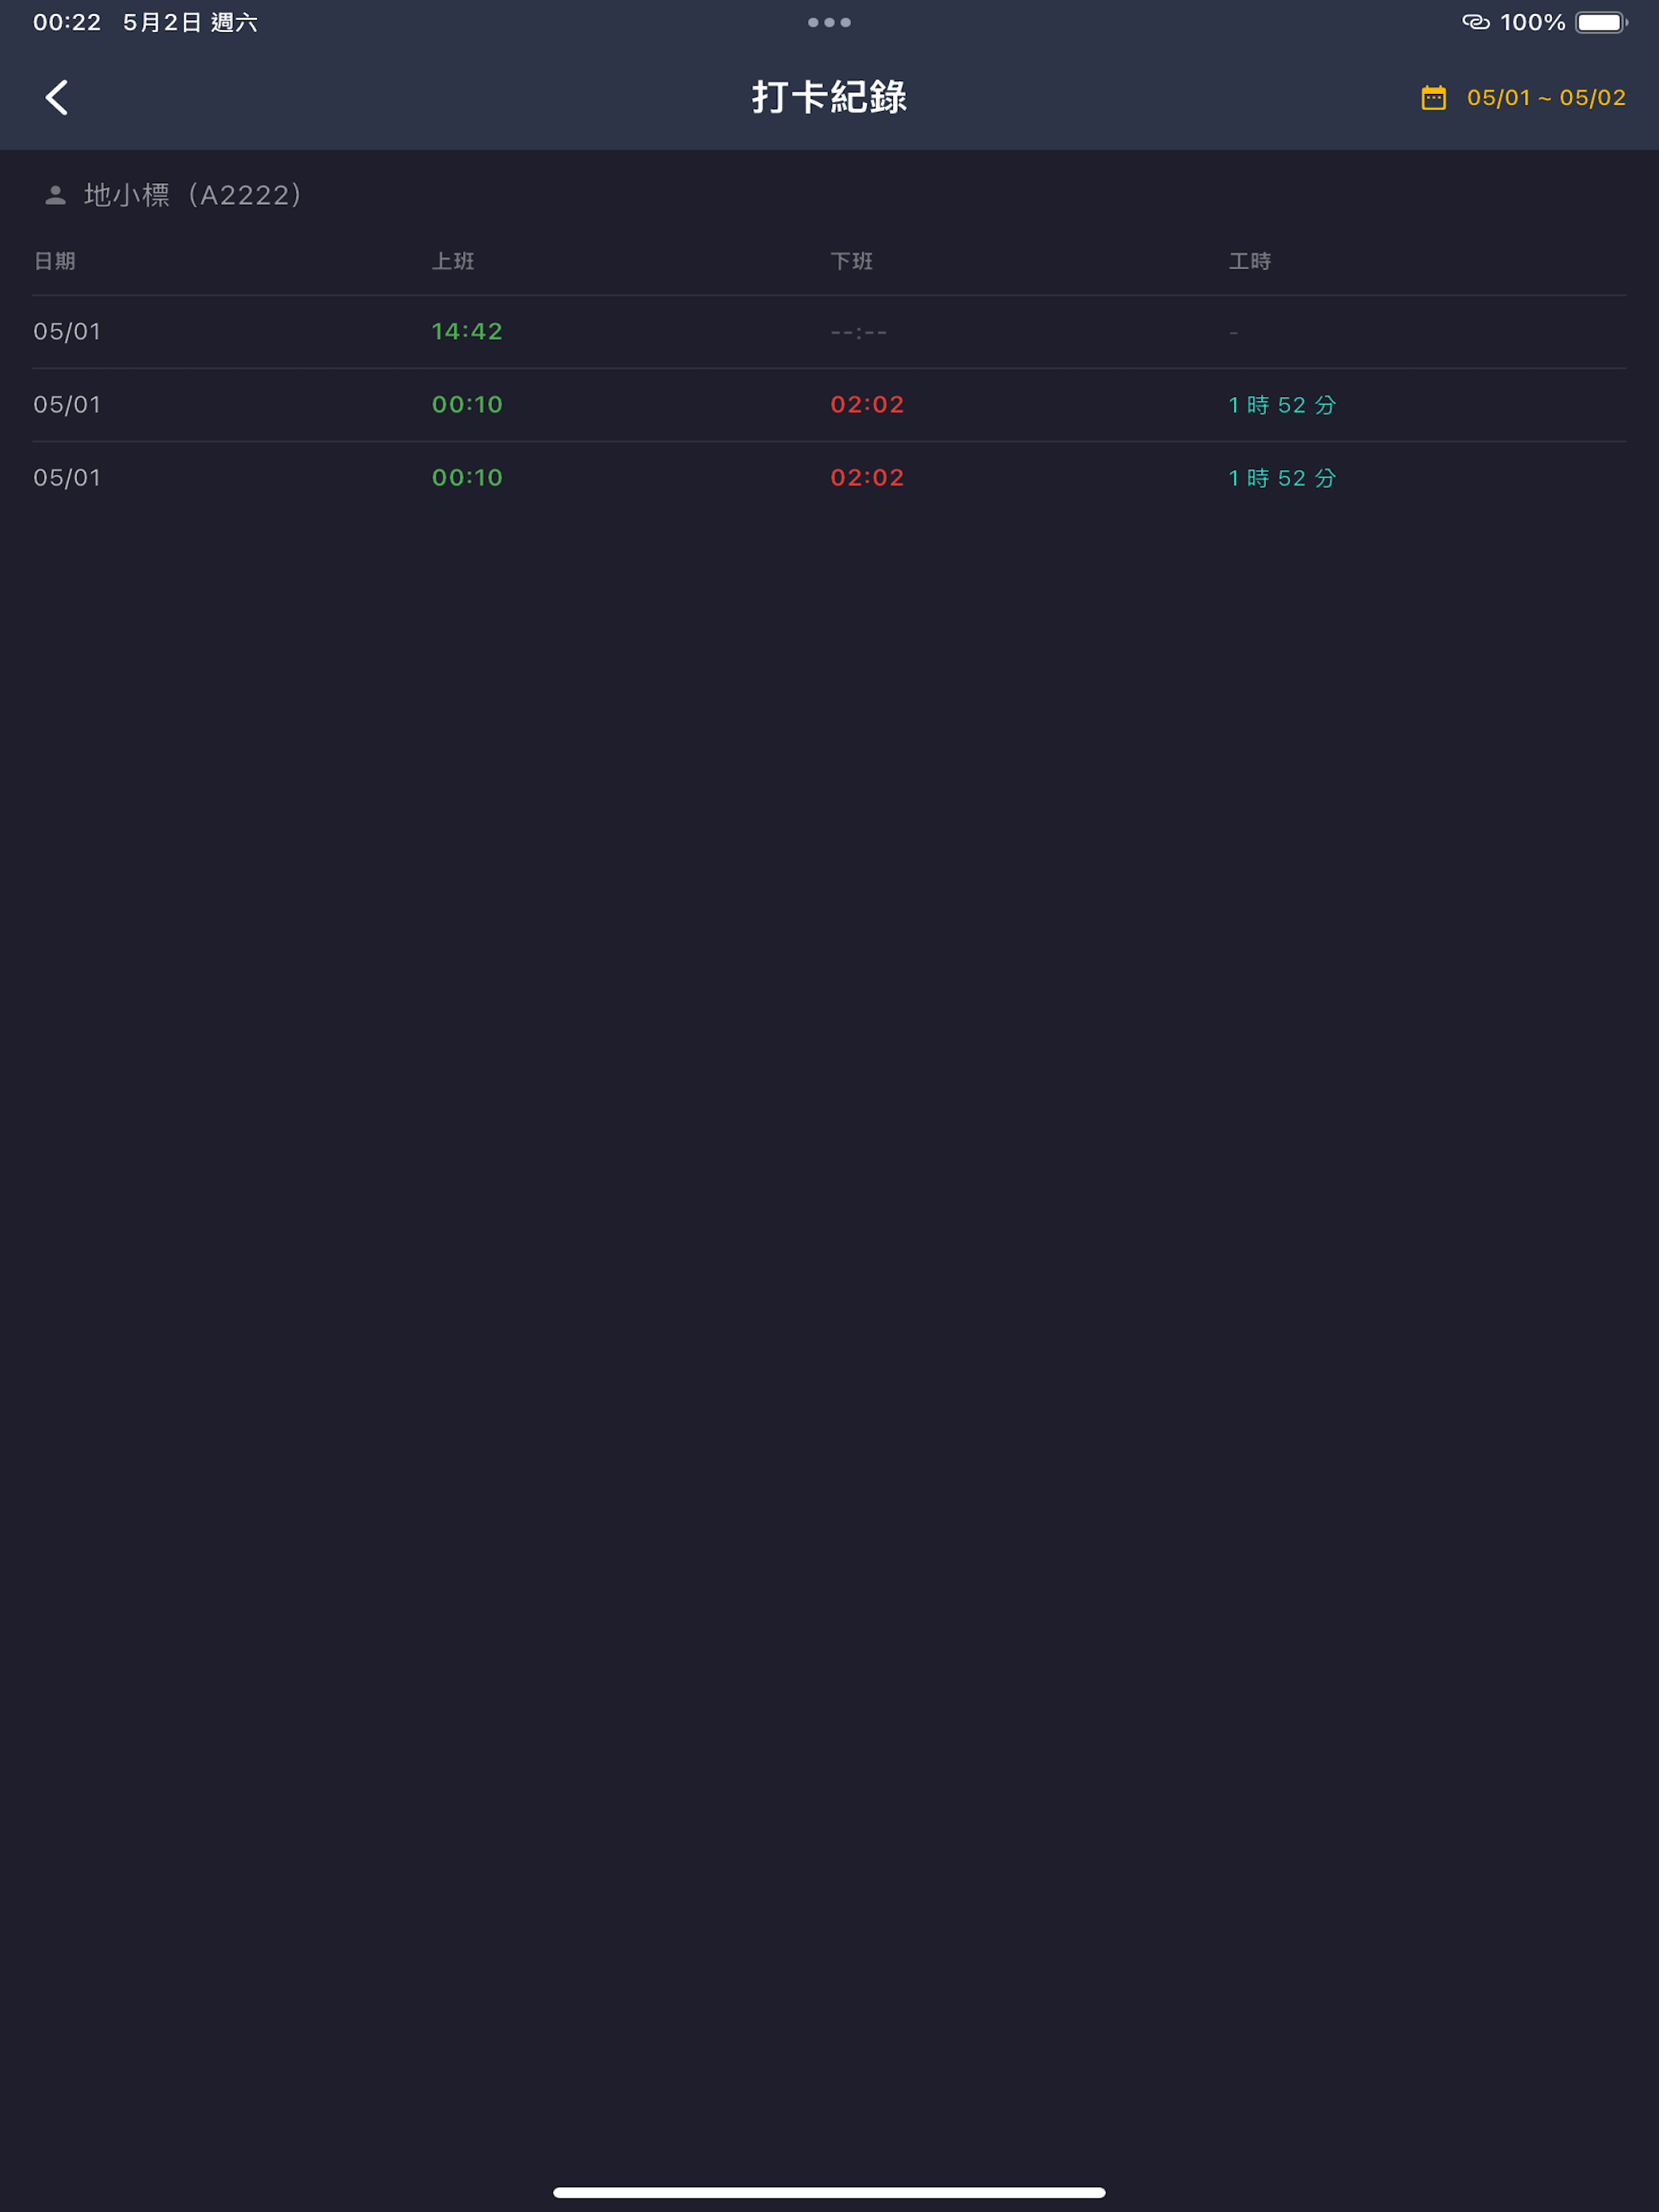Tap the empty --:-- clock-out value
Viewport: 1659px width, 2212px height.
click(858, 332)
